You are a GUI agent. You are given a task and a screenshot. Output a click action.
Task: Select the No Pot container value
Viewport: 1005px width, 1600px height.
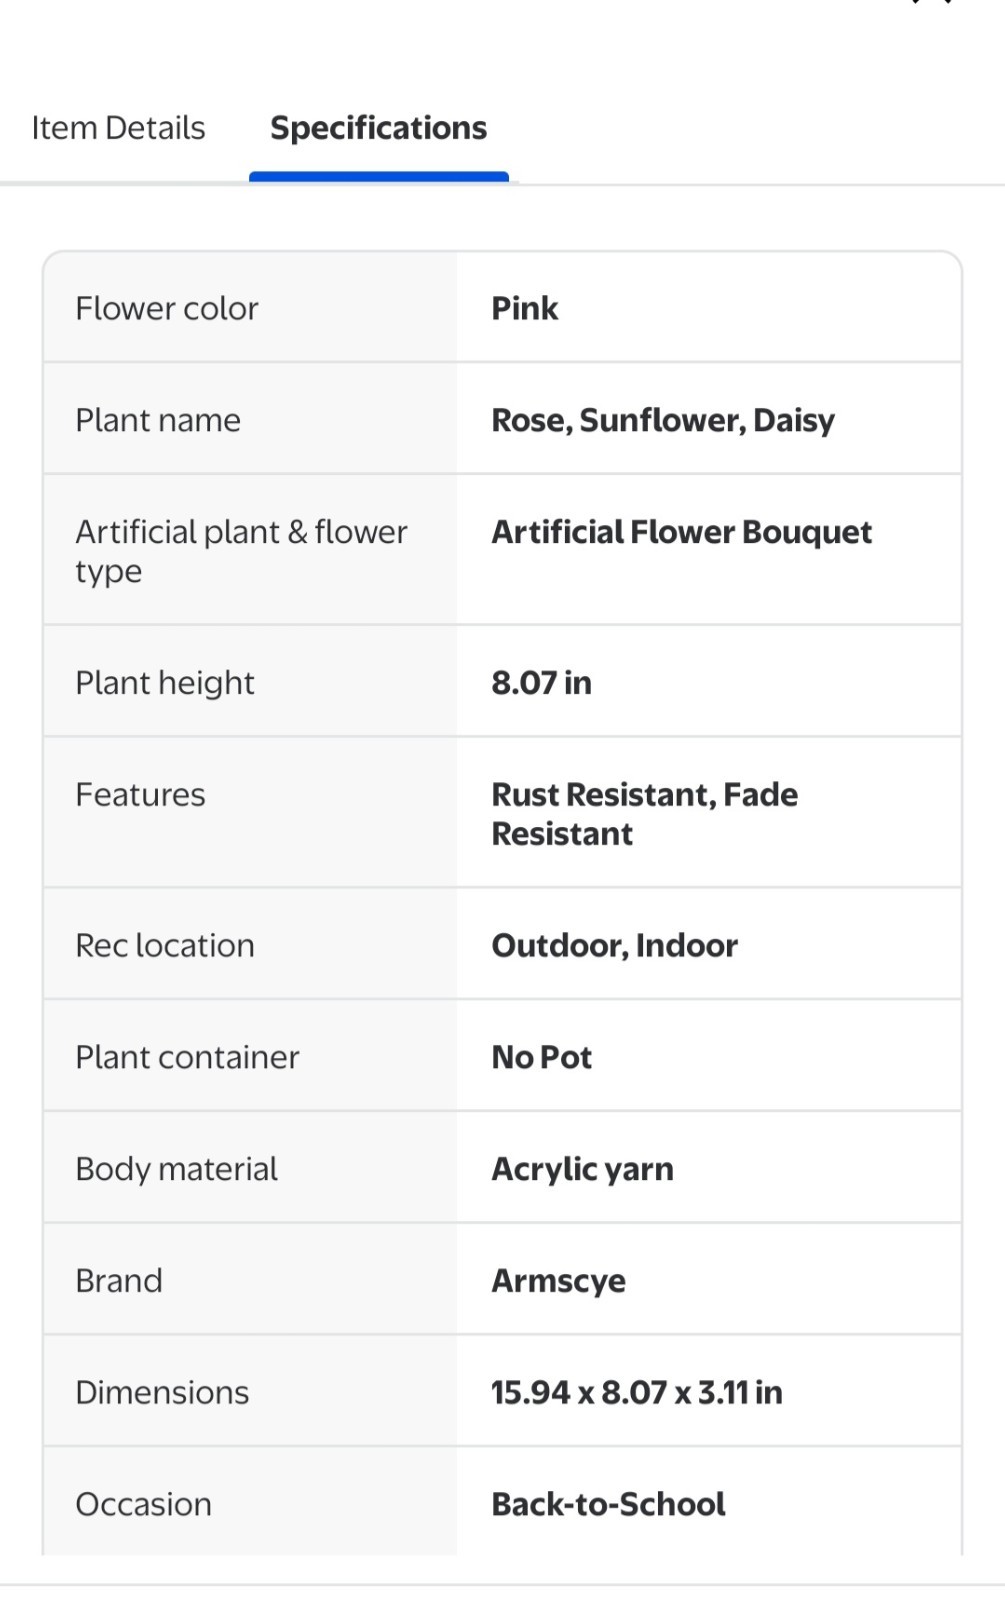(x=542, y=1057)
